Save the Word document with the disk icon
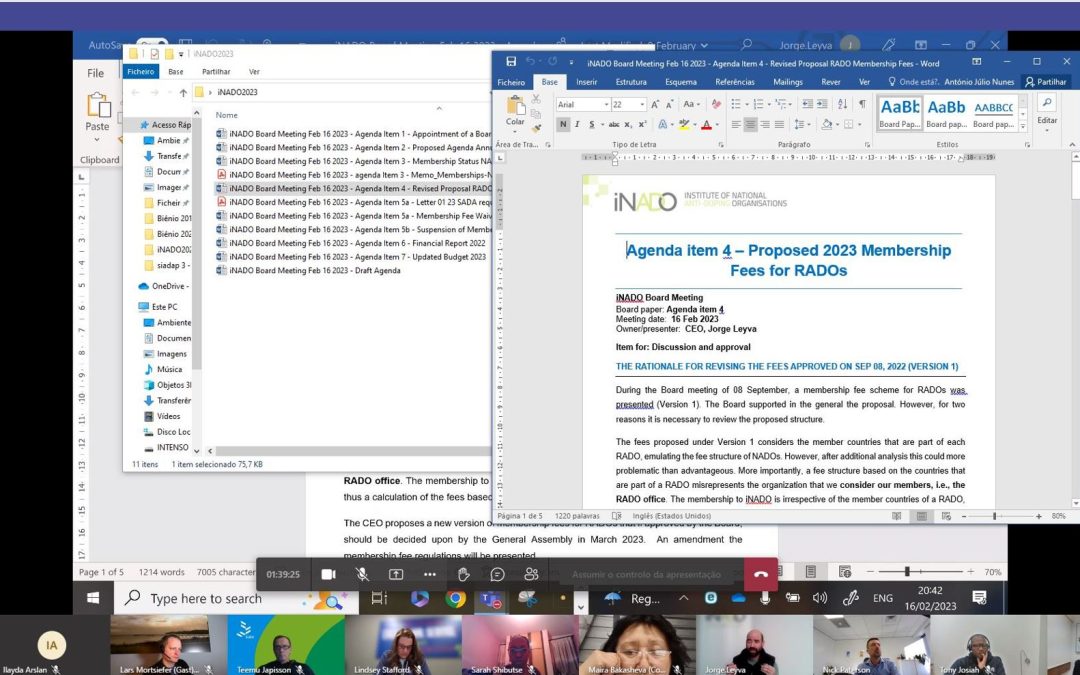Image resolution: width=1080 pixels, height=675 pixels. (511, 62)
